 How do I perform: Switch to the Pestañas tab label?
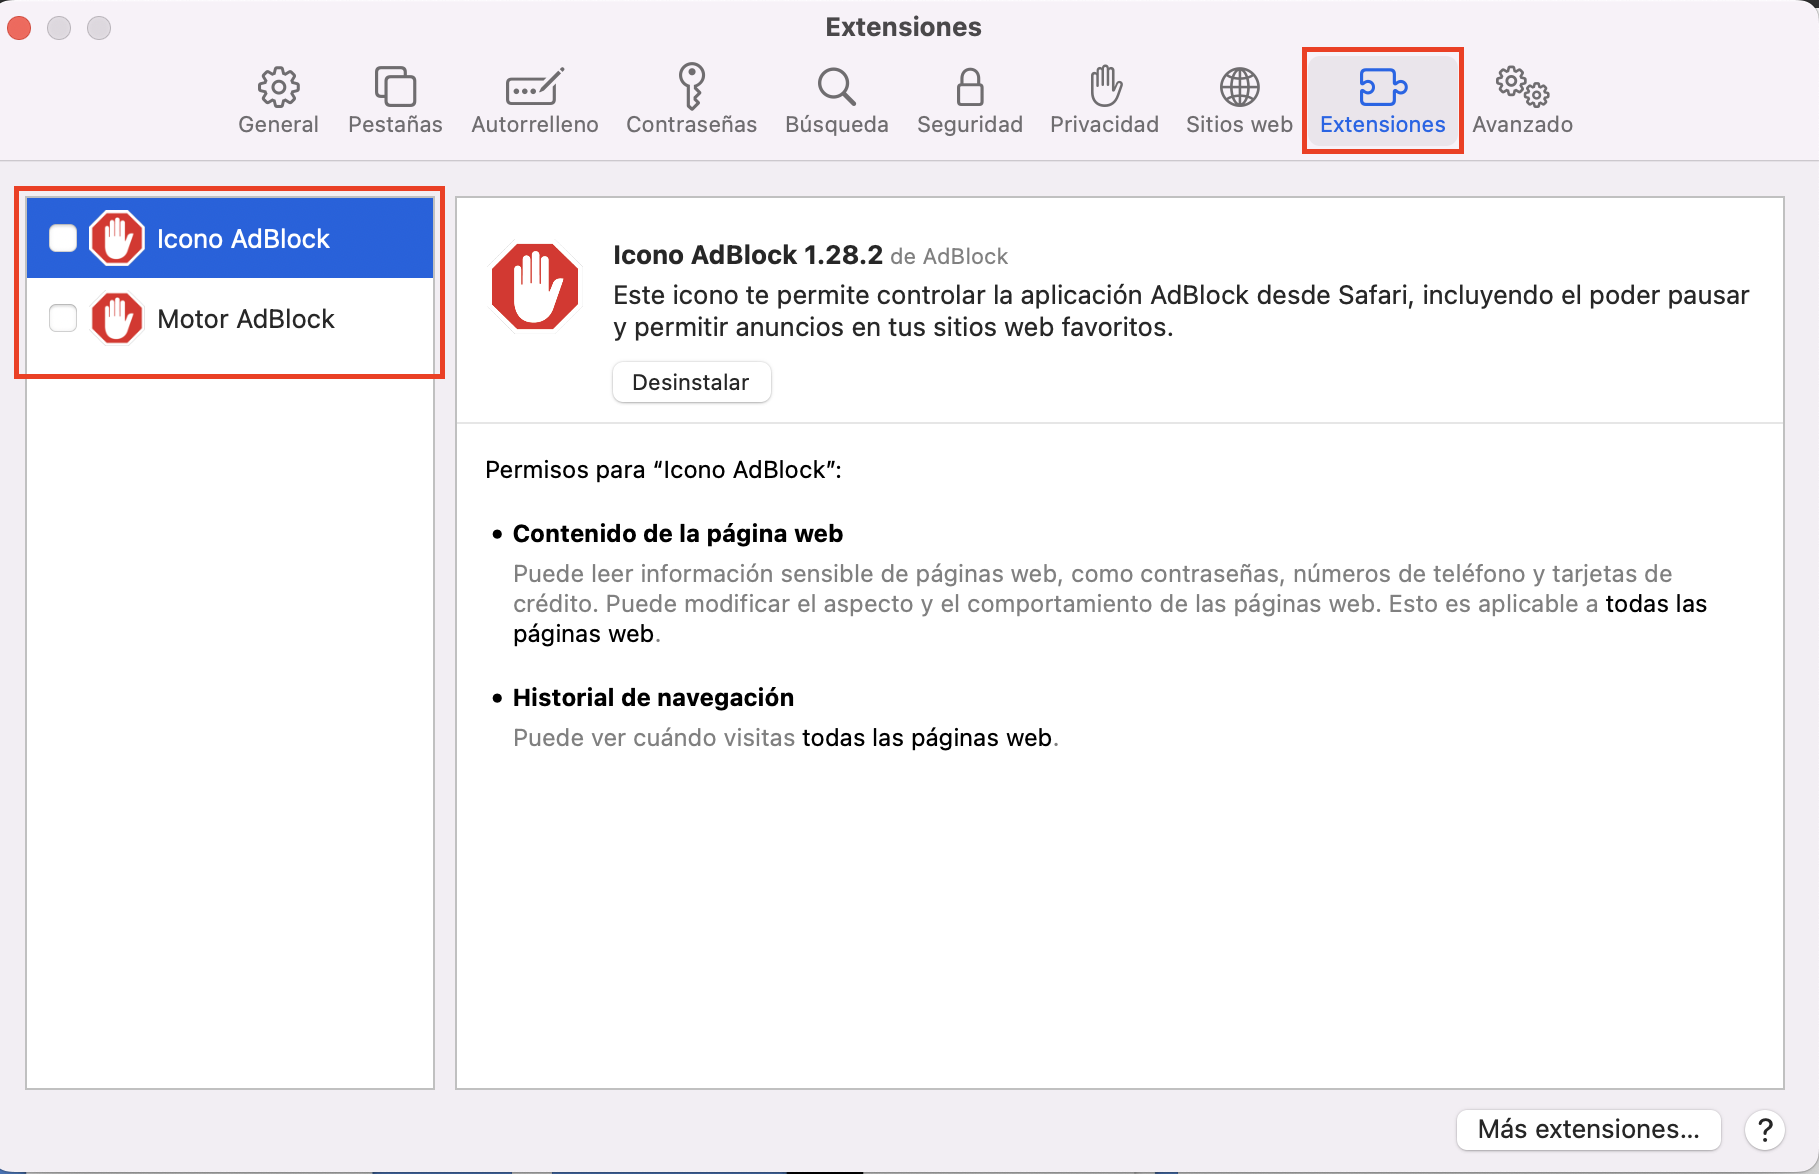tap(395, 124)
